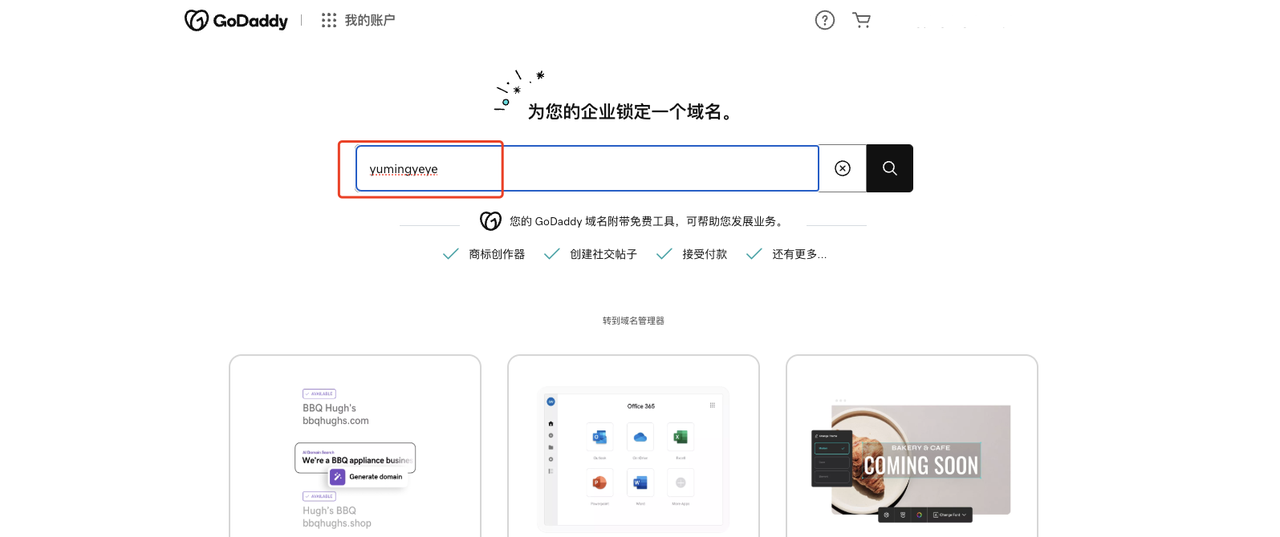
Task: Click the checkmark next to 接受付款
Action: [664, 254]
